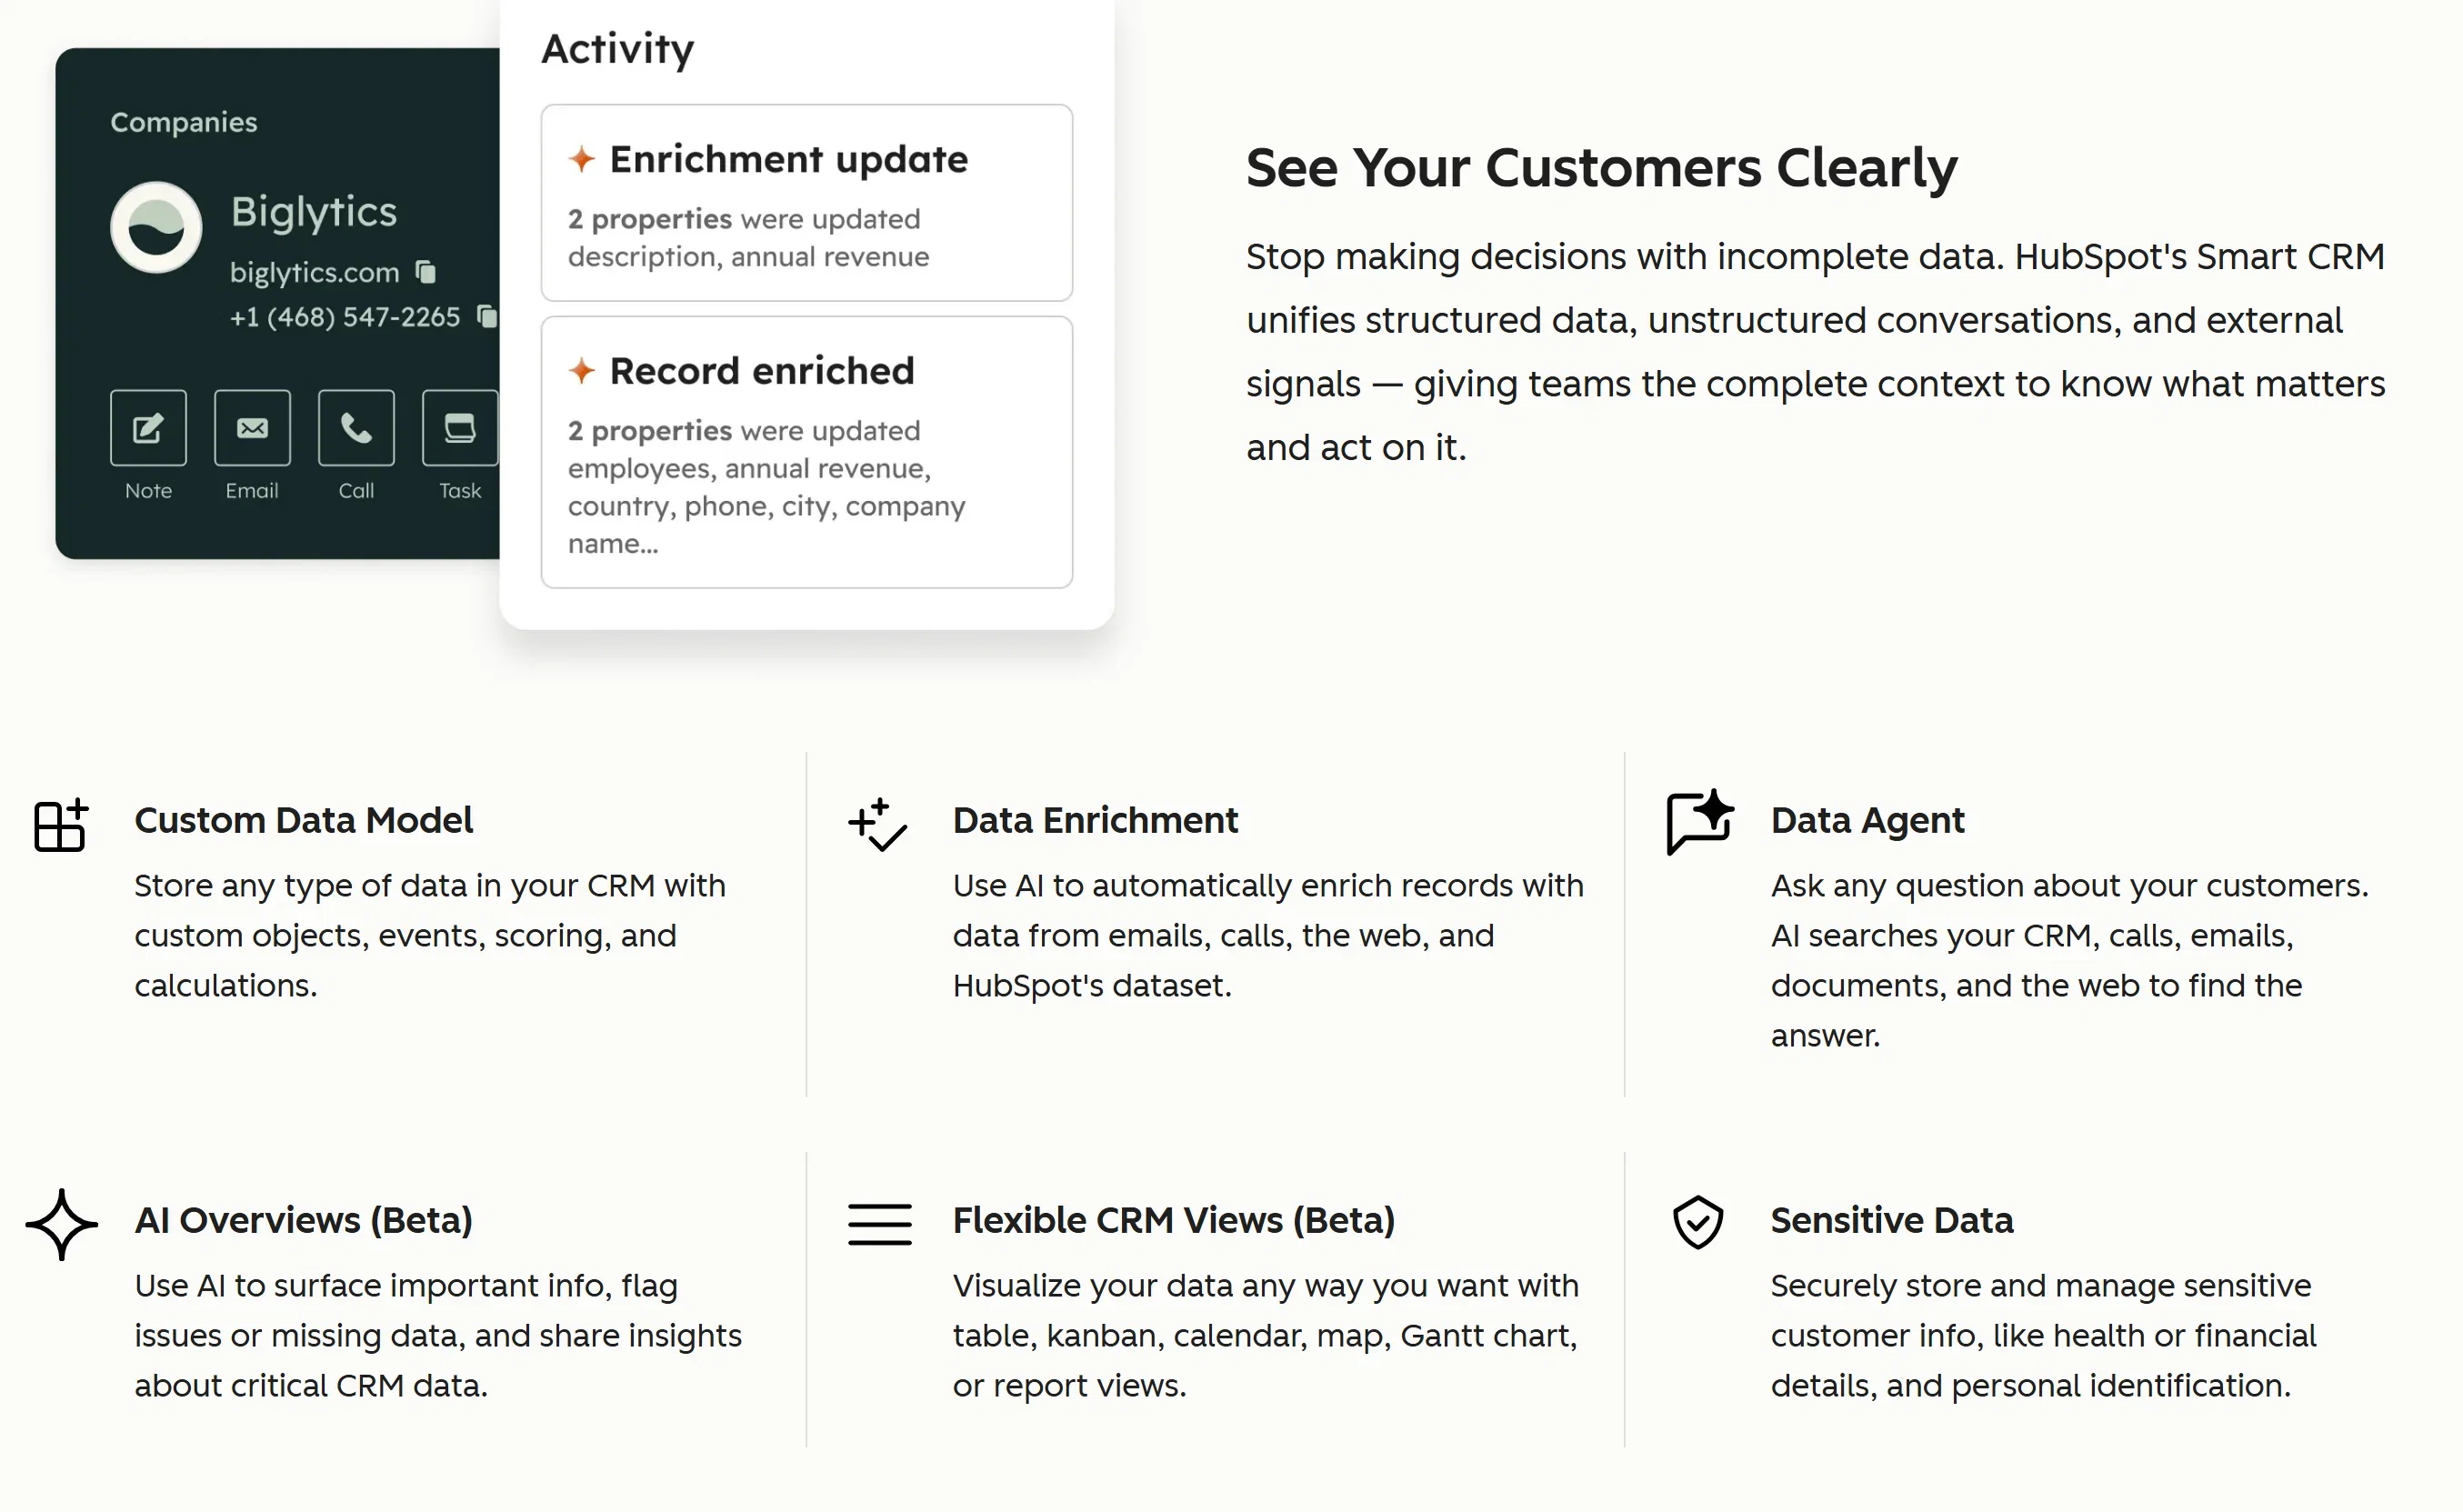Click the AI Overviews four-point star icon
Viewport: 2463px width, 1512px height.
tap(62, 1224)
